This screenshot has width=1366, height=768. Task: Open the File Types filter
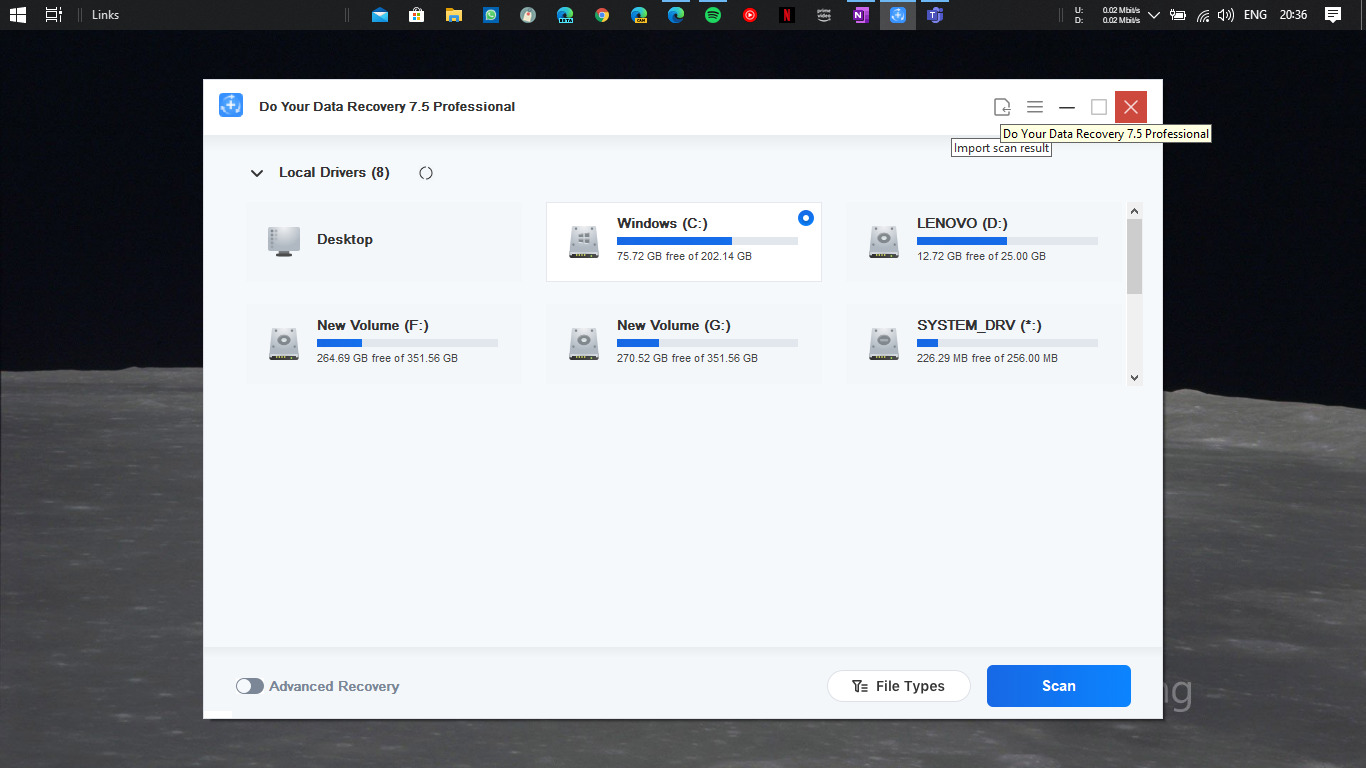[898, 686]
